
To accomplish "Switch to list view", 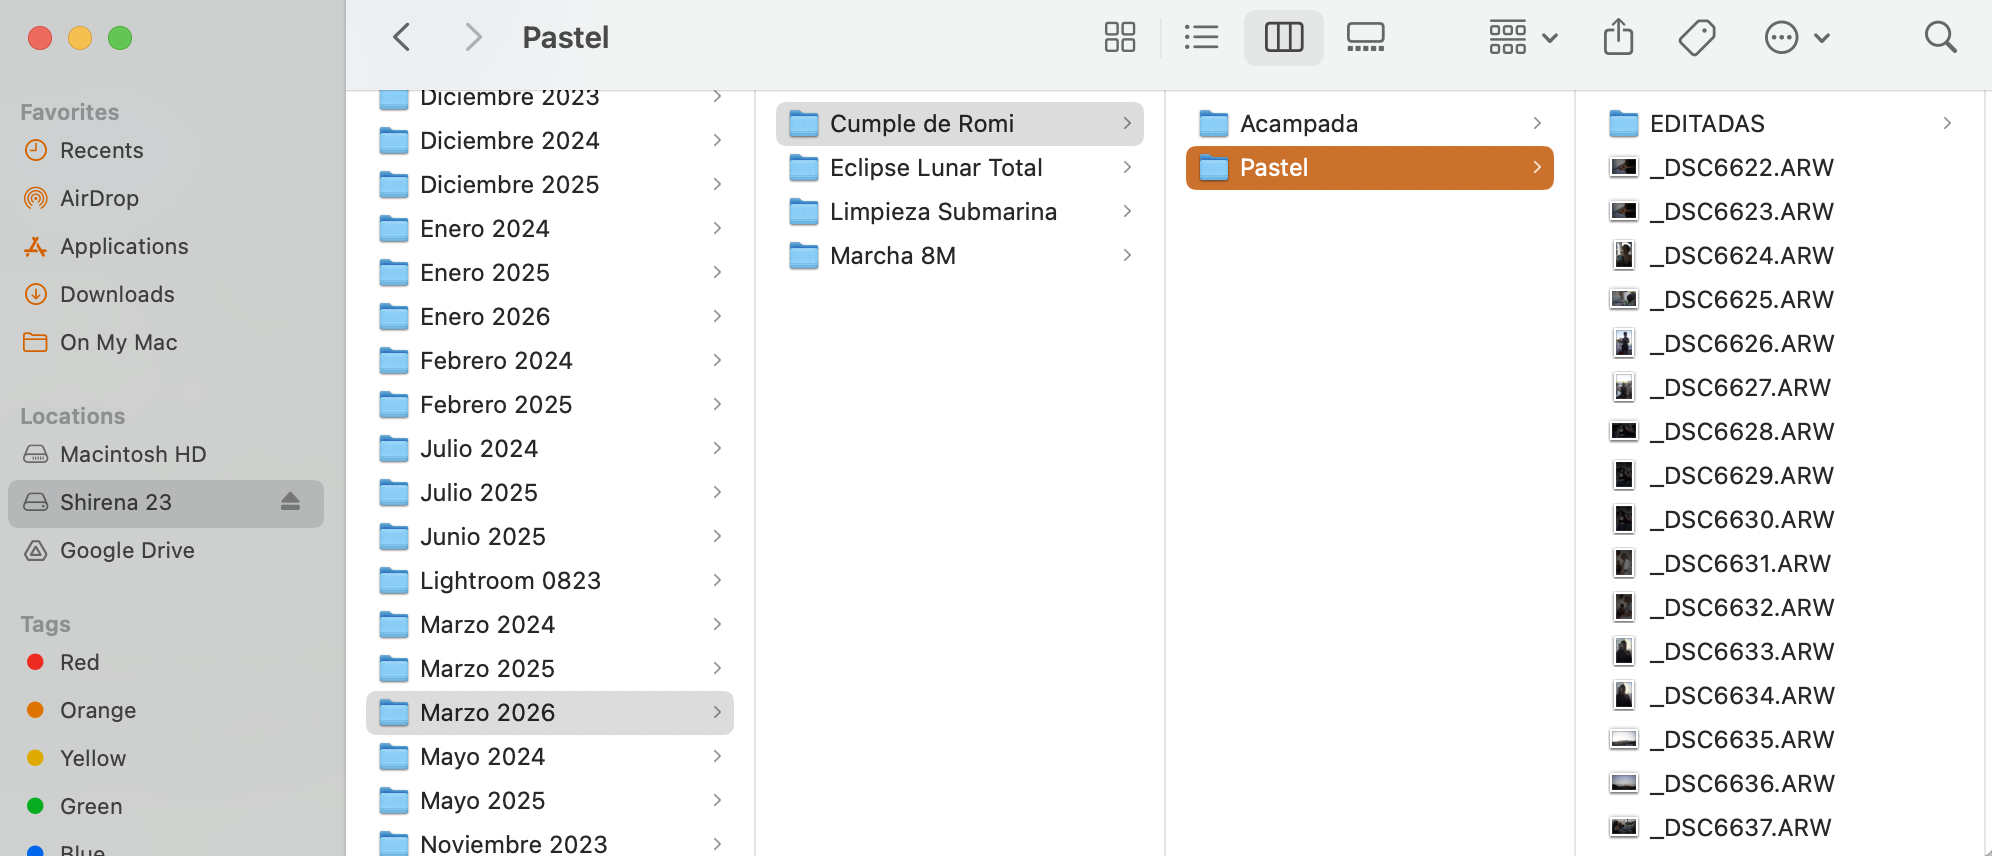I will pyautogui.click(x=1201, y=38).
